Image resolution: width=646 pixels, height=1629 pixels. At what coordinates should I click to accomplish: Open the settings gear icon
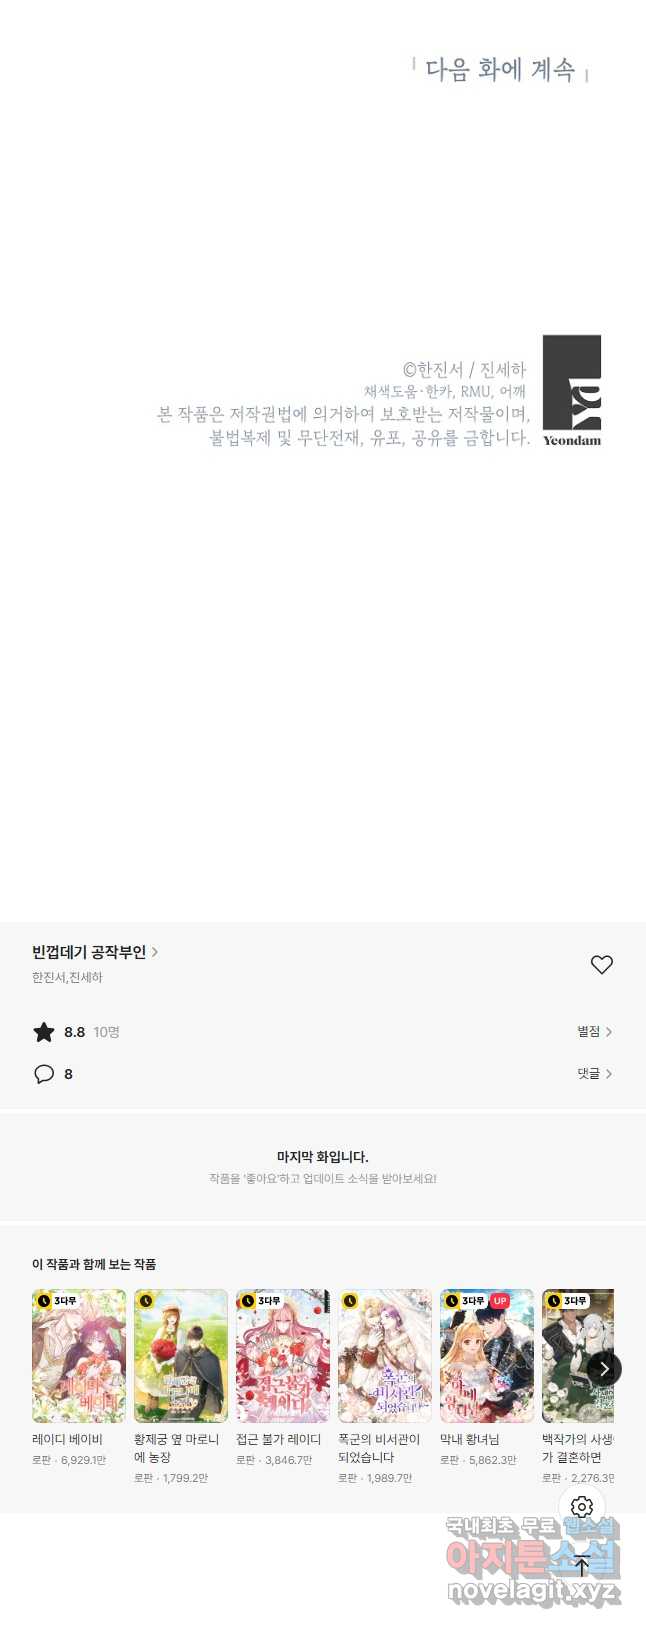pos(582,1507)
